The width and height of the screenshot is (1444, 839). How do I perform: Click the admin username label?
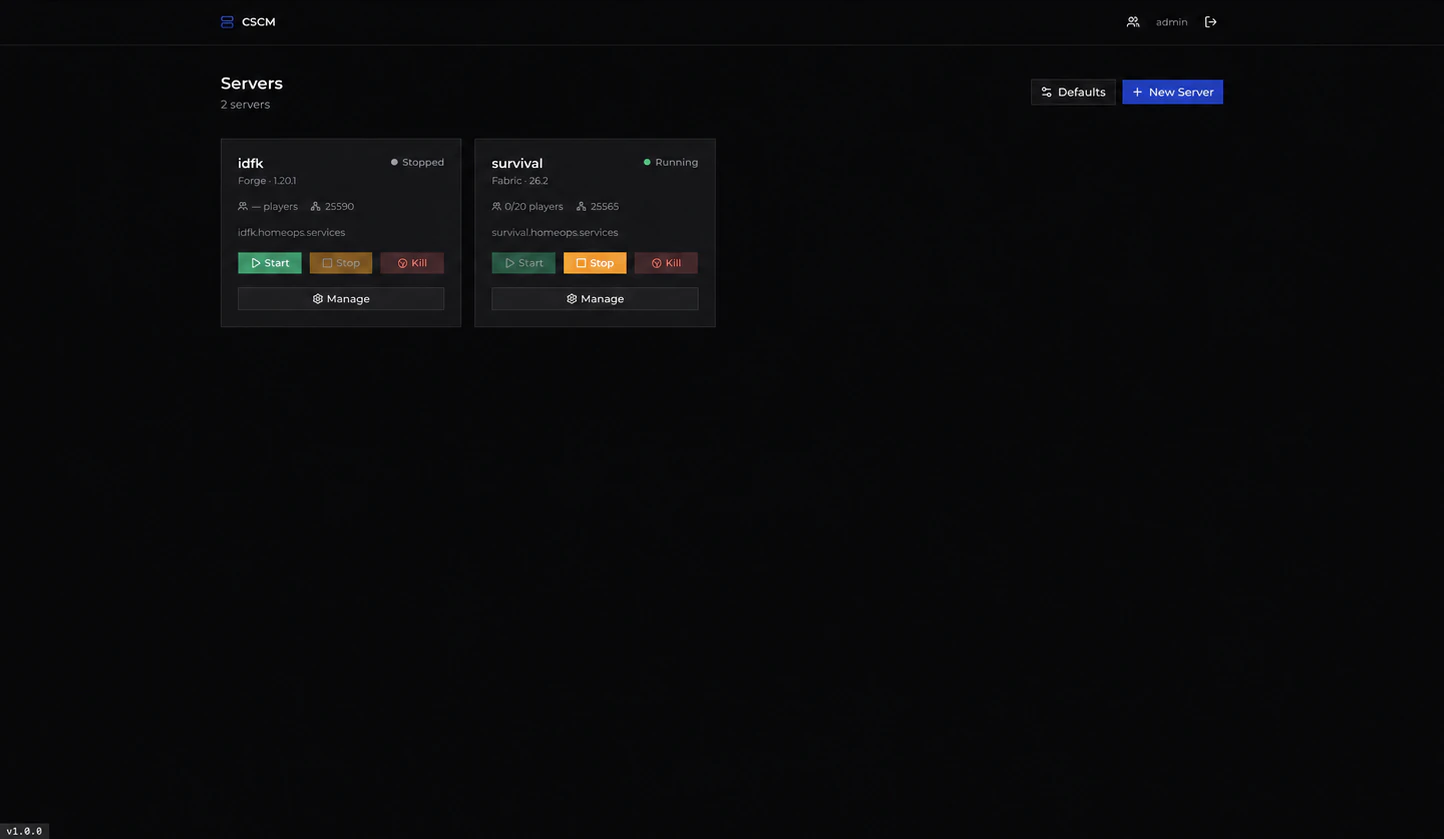tap(1172, 22)
